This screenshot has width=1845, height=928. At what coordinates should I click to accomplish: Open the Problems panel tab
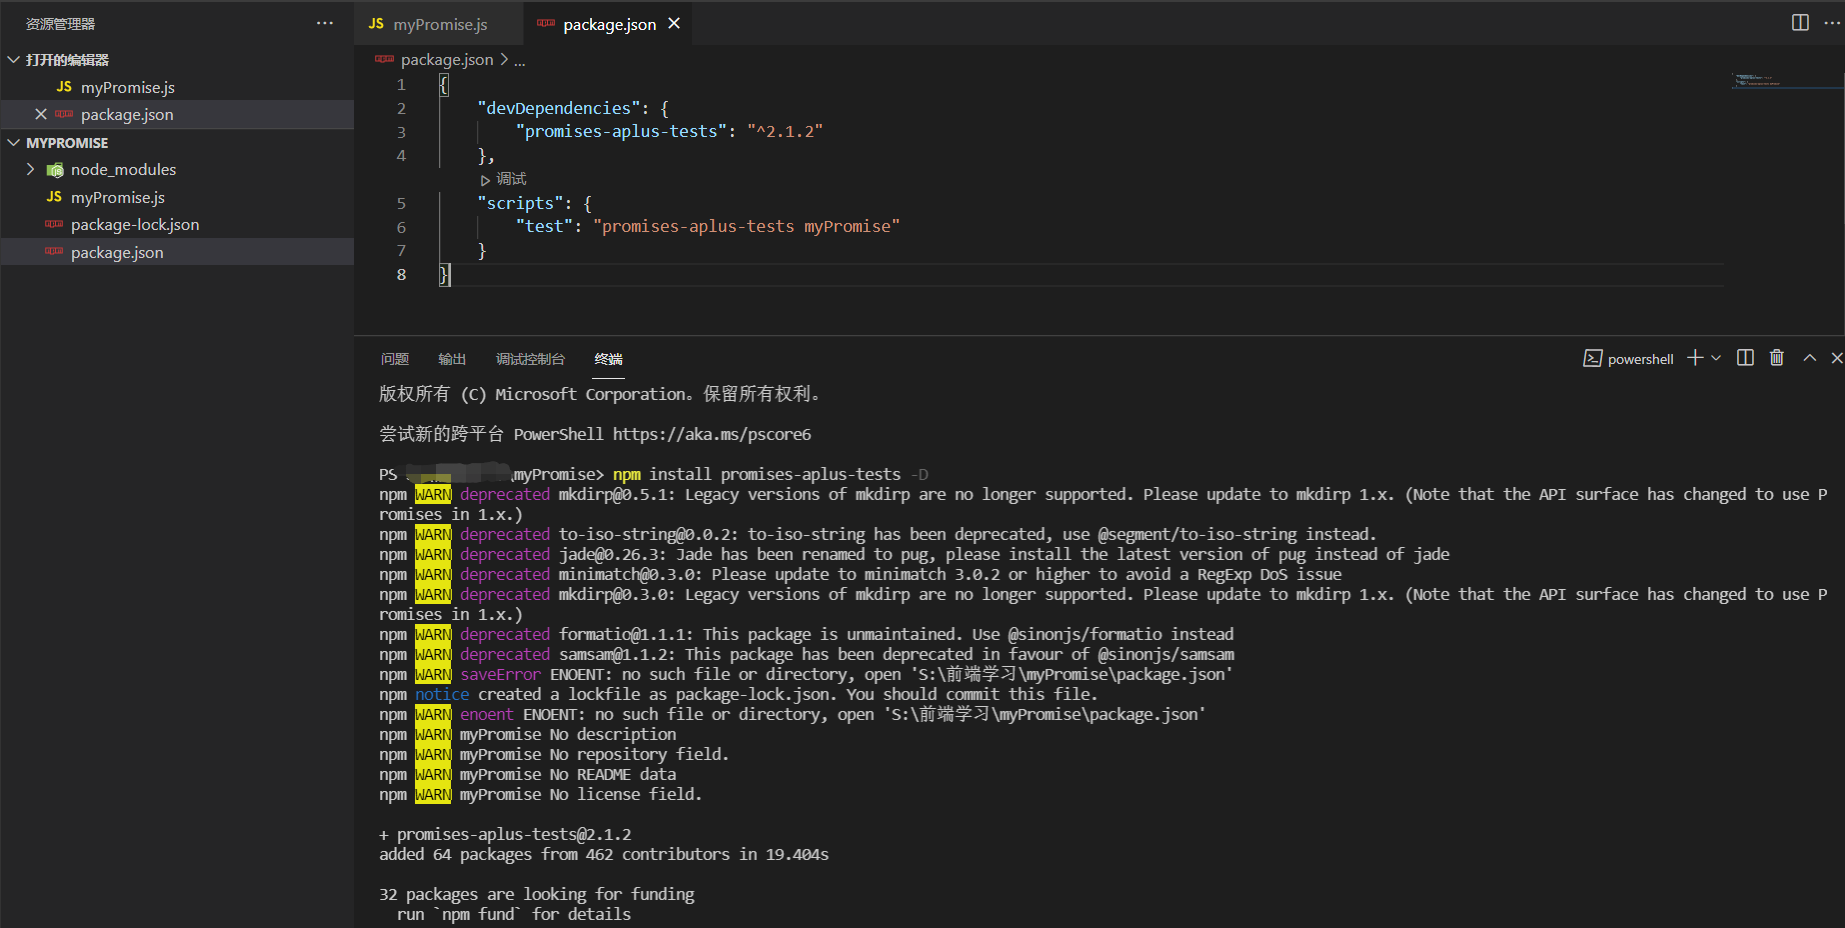395,359
